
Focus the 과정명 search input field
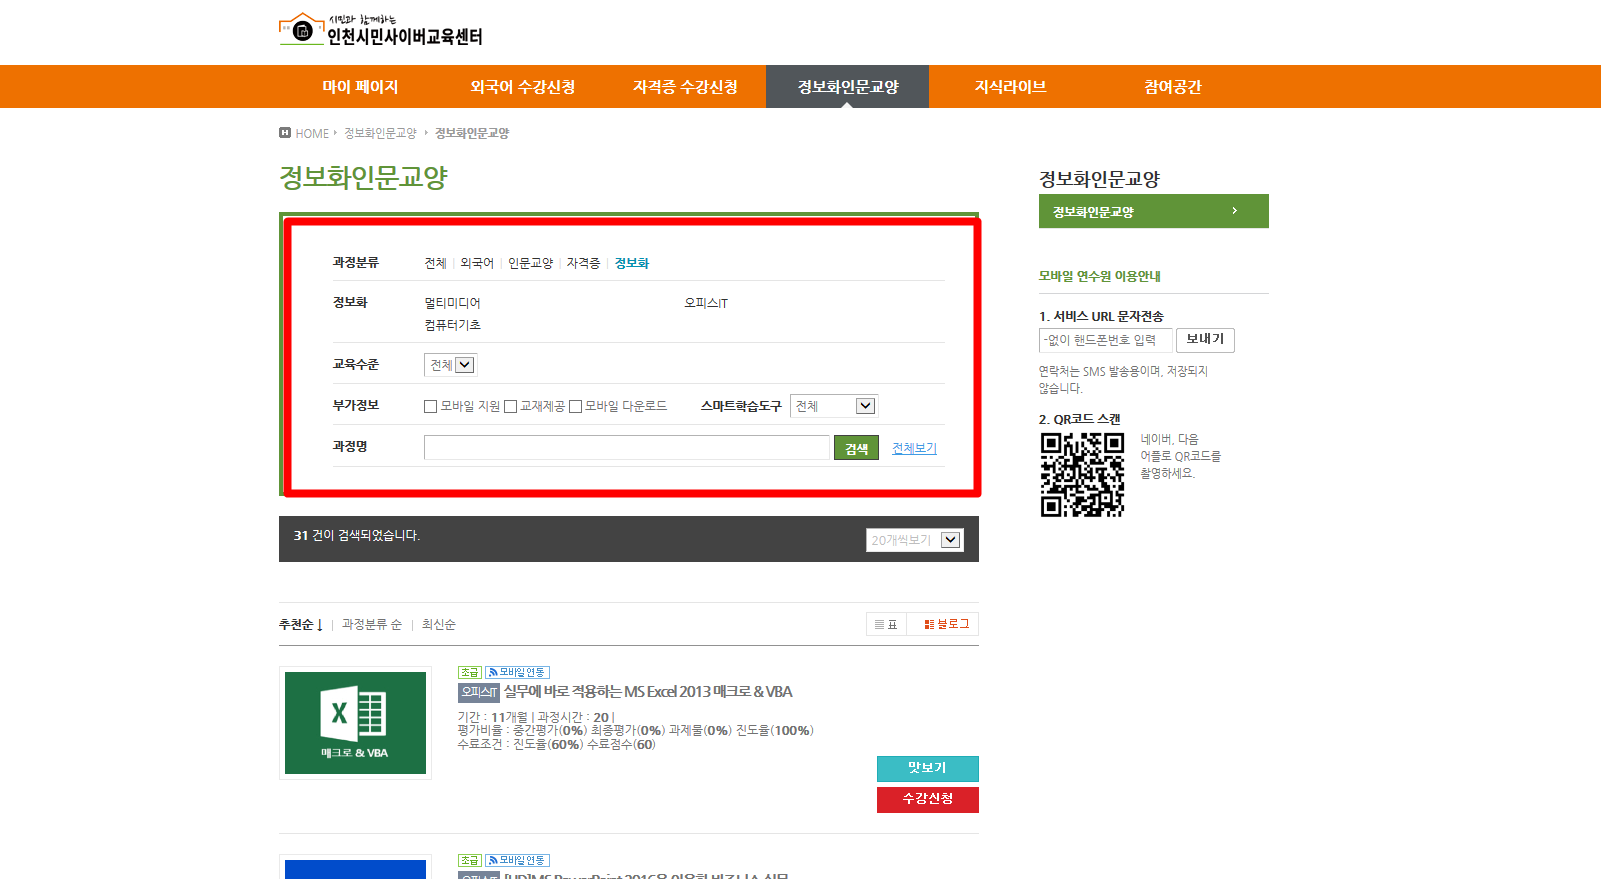coord(627,447)
